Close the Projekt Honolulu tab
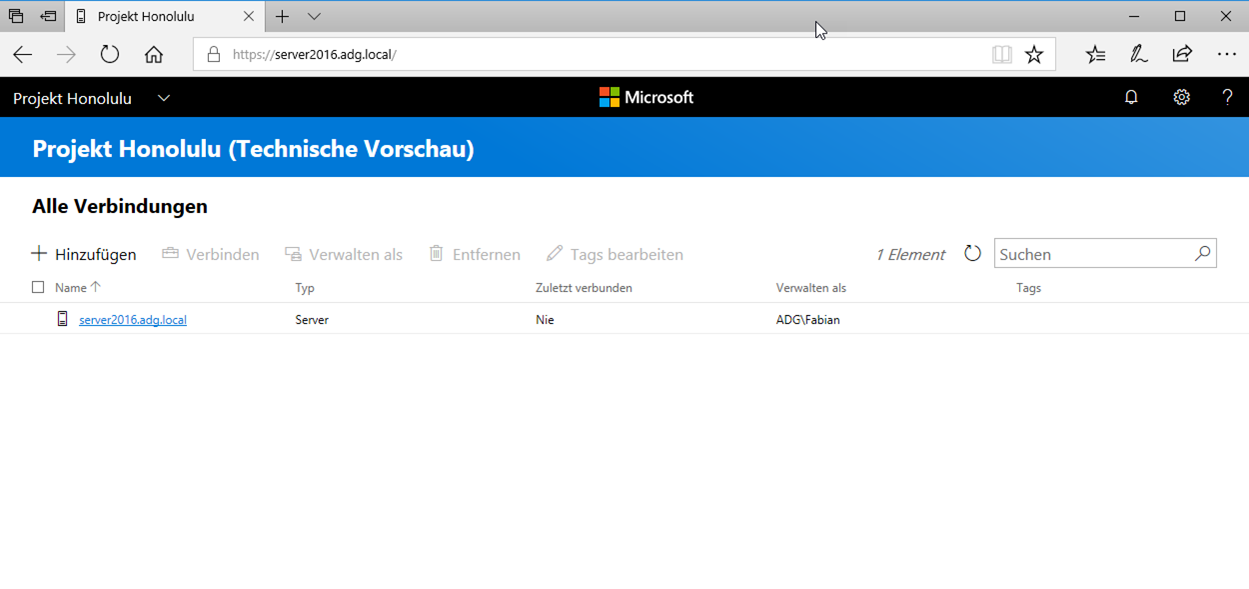The image size is (1249, 589). [x=249, y=16]
